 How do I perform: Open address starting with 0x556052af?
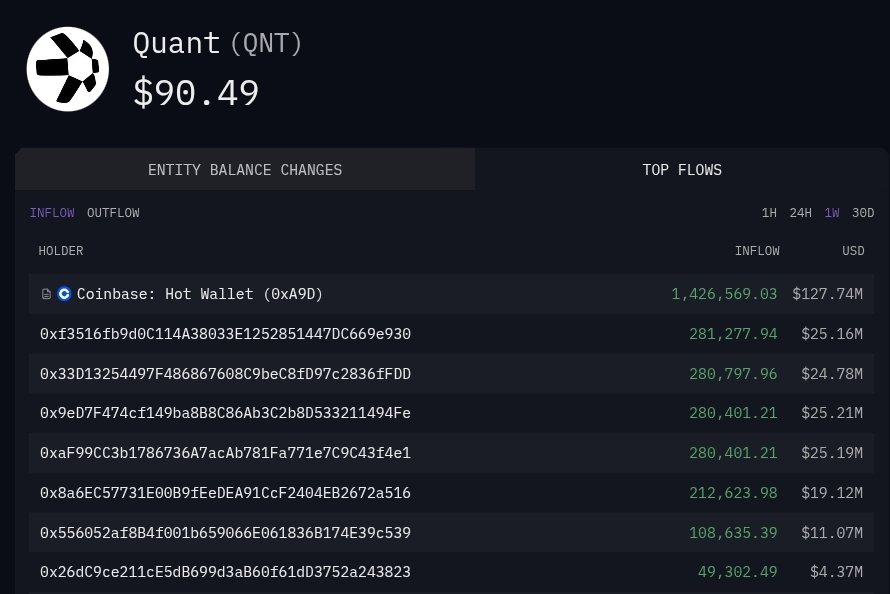[x=225, y=533]
